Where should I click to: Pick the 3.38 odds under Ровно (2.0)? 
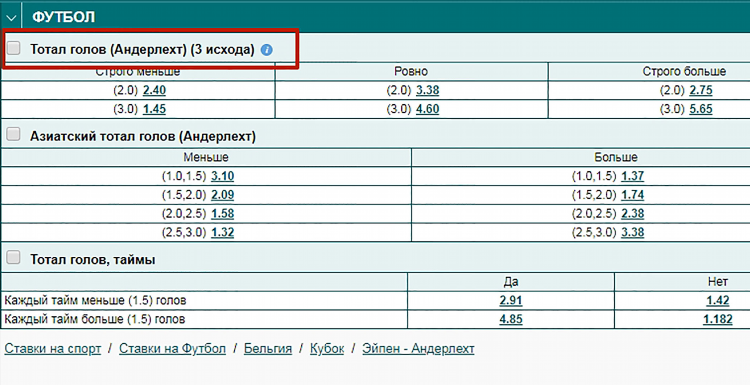pyautogui.click(x=427, y=90)
